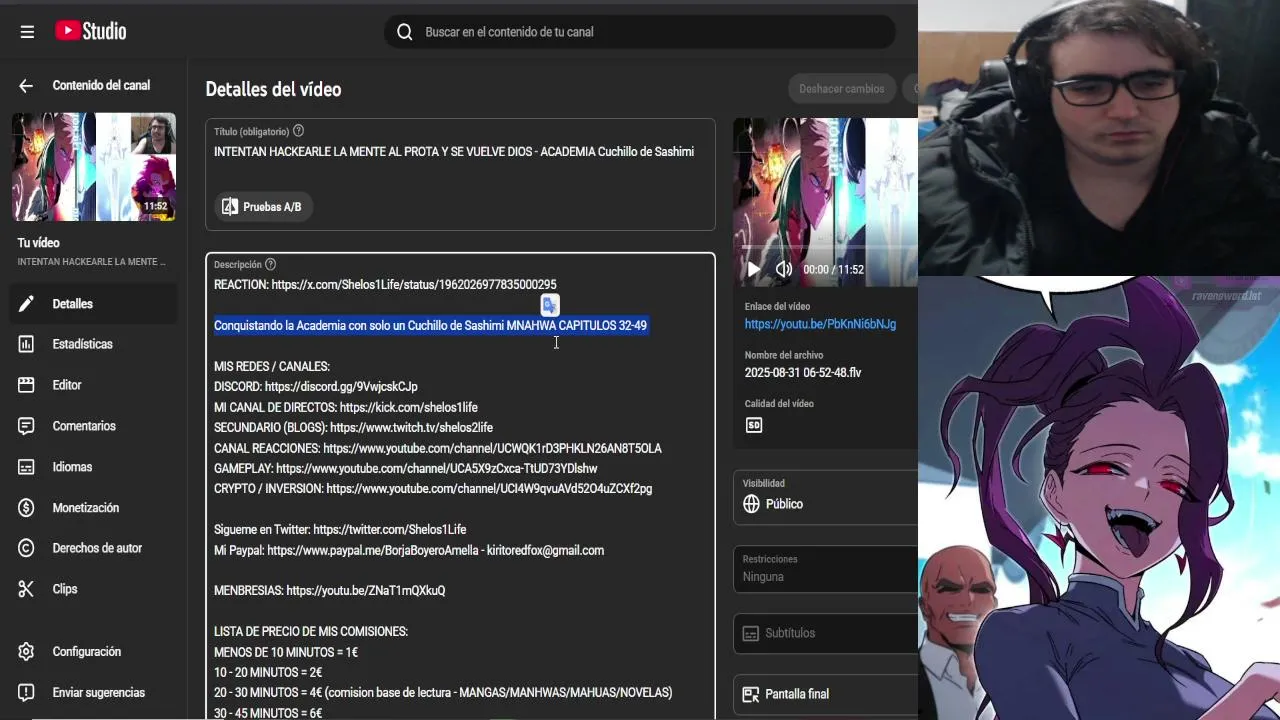
Task: Open the Idiomas section
Action: [93, 467]
